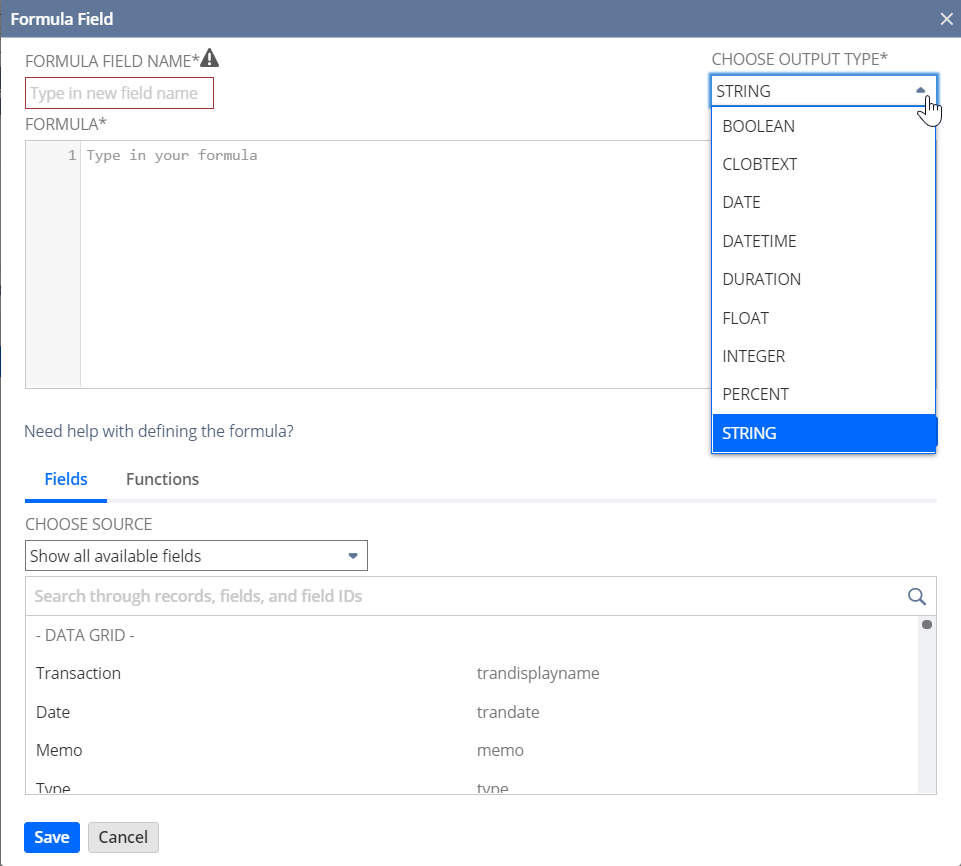Save the formula field

[x=52, y=837]
